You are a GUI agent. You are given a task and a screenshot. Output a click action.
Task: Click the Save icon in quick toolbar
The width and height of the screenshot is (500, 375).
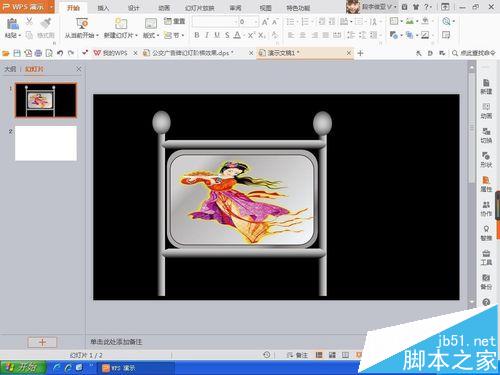[x=17, y=53]
